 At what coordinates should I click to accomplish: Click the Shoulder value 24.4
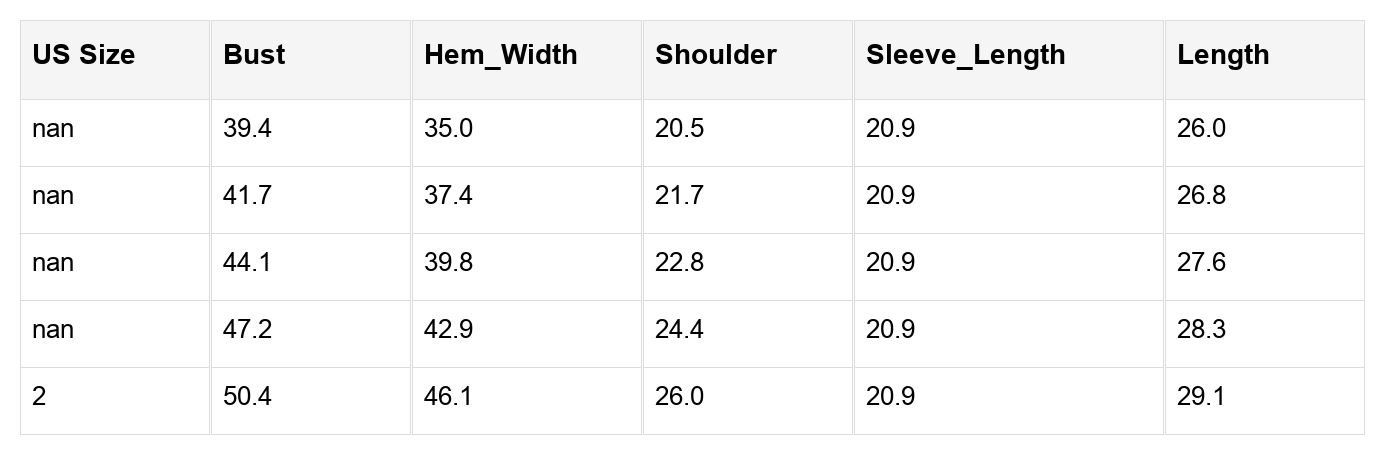pyautogui.click(x=679, y=330)
